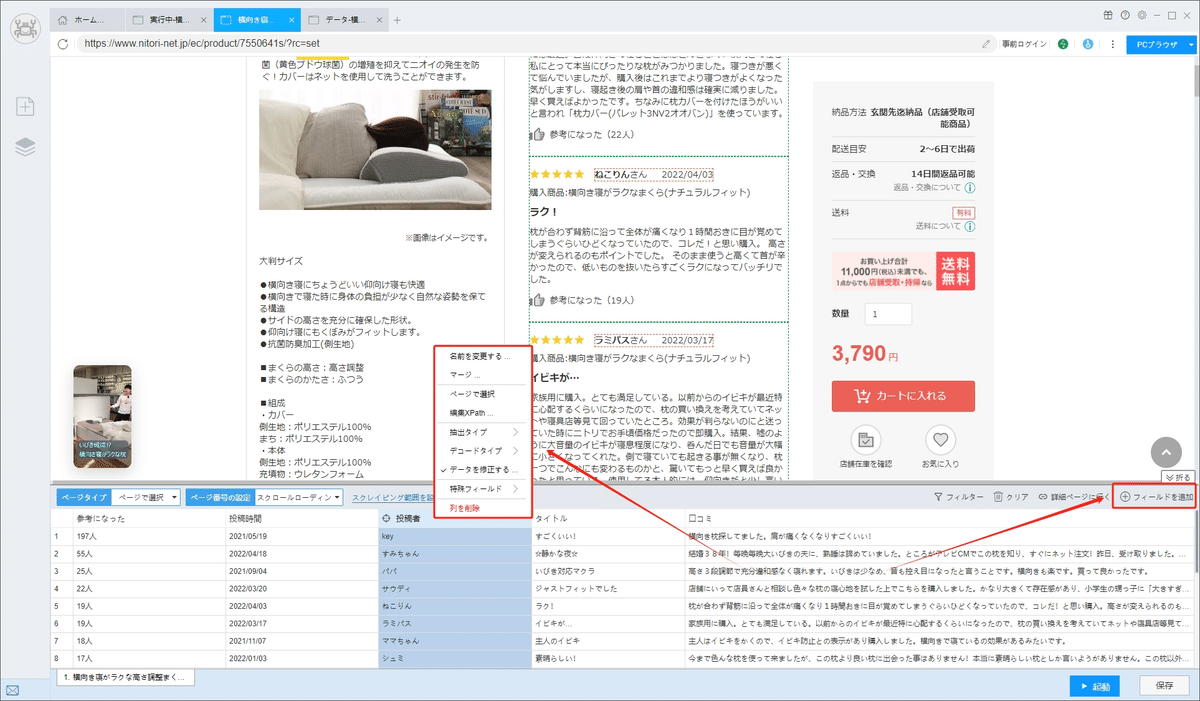Viewport: 1200px width, 701px height.
Task: Click the green shield icon in toolbar
Action: pyautogui.click(x=1064, y=44)
